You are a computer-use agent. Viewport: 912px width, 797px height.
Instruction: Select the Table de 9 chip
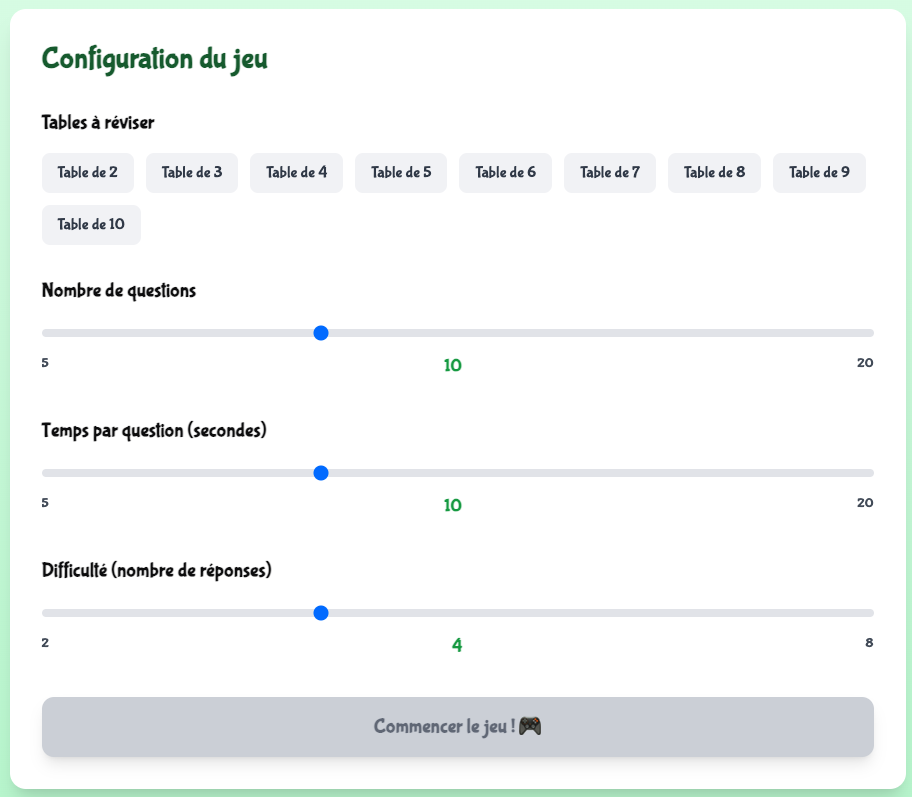[819, 173]
